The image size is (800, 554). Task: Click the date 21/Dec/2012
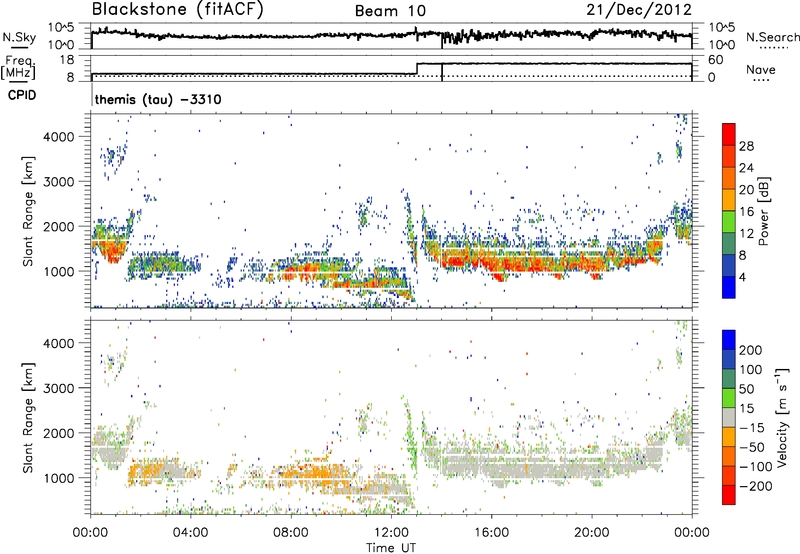coord(639,10)
